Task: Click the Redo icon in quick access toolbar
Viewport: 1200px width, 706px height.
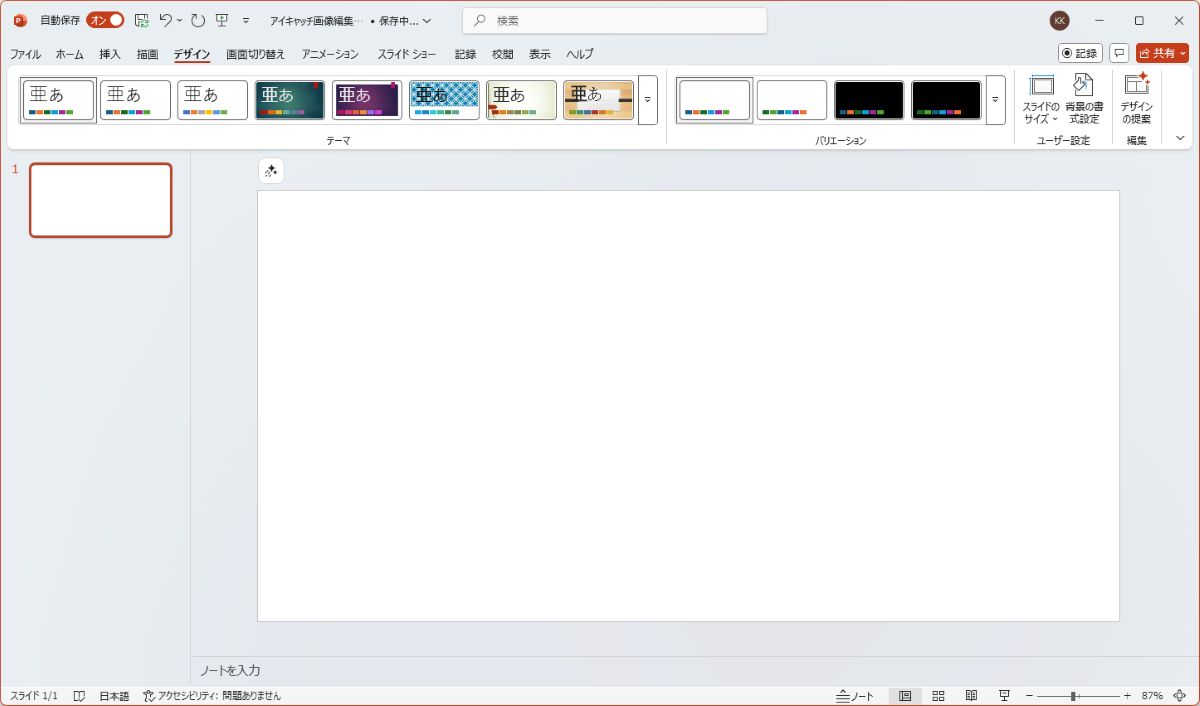Action: [x=197, y=20]
